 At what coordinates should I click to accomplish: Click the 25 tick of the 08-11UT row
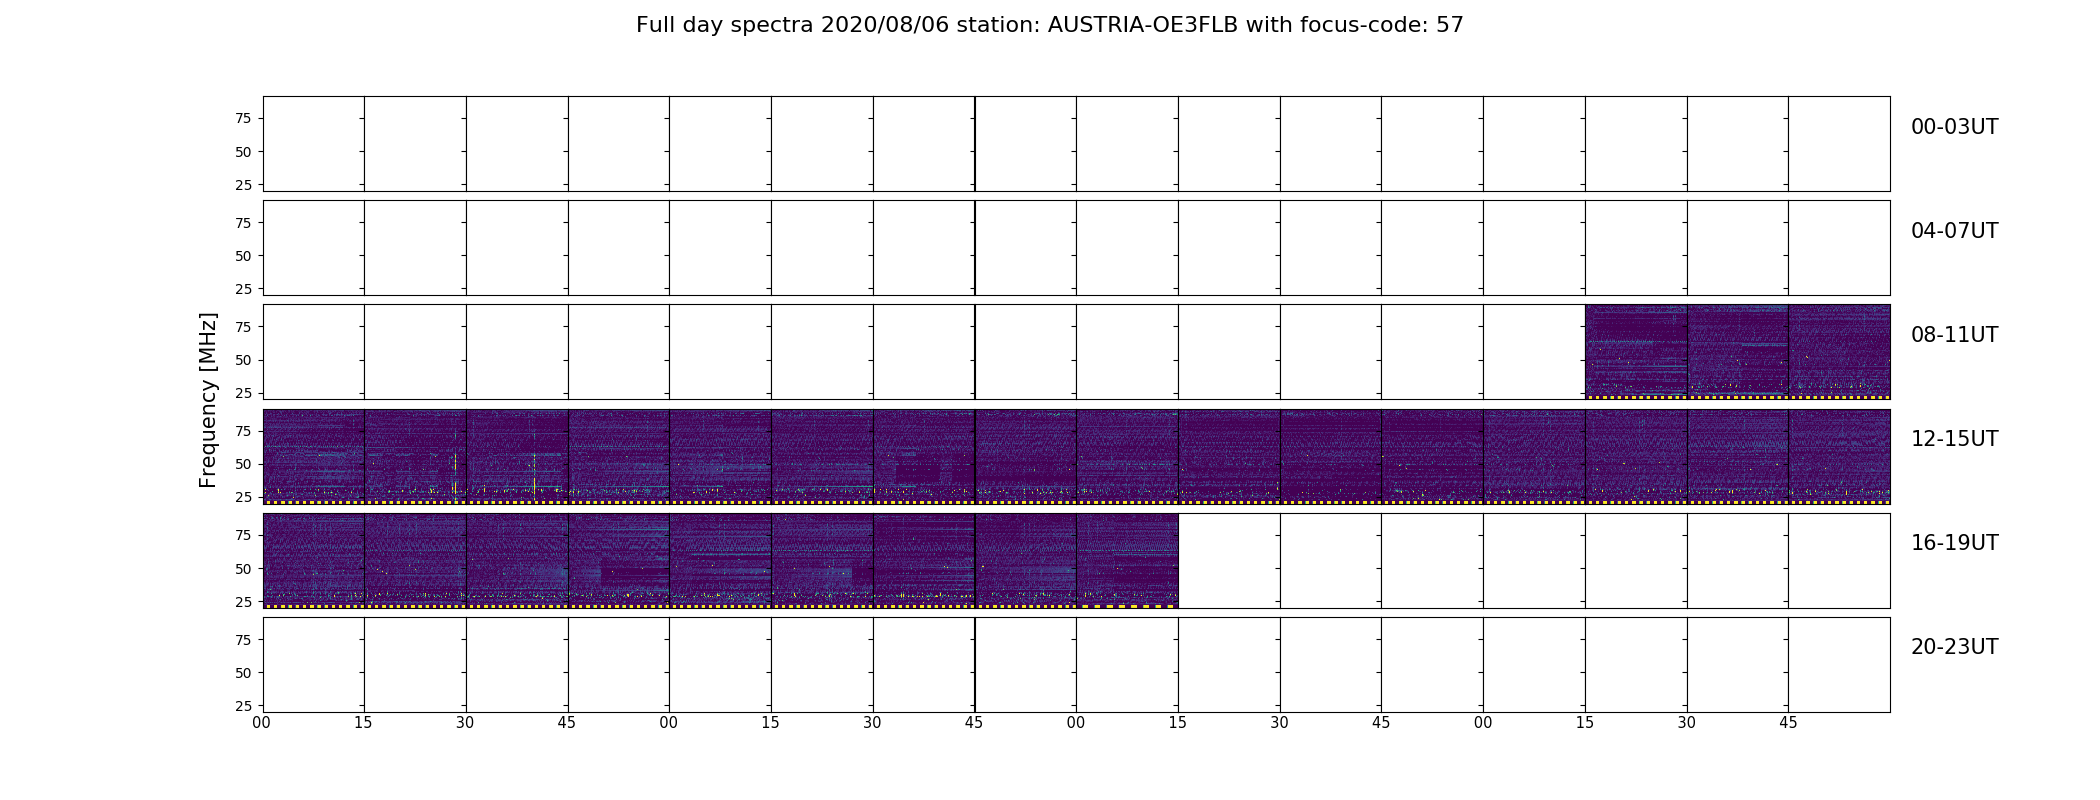coord(243,393)
